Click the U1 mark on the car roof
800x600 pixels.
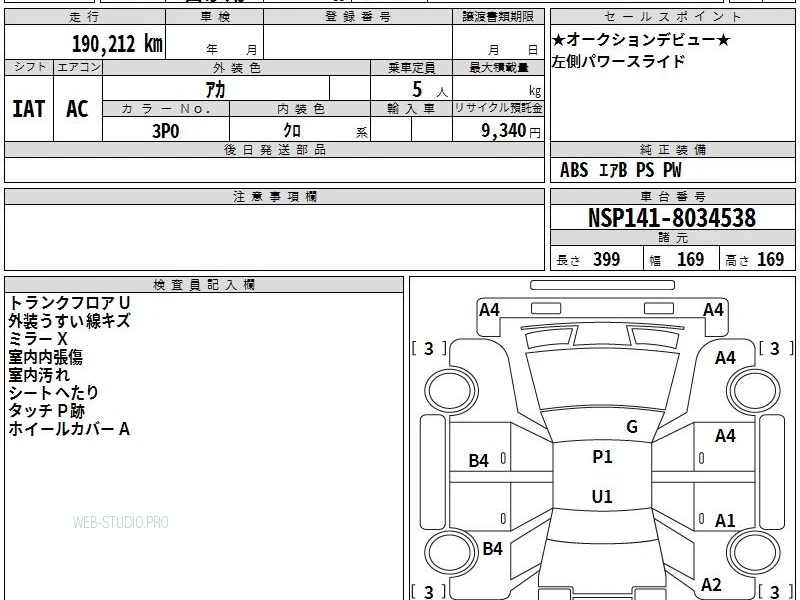click(602, 496)
